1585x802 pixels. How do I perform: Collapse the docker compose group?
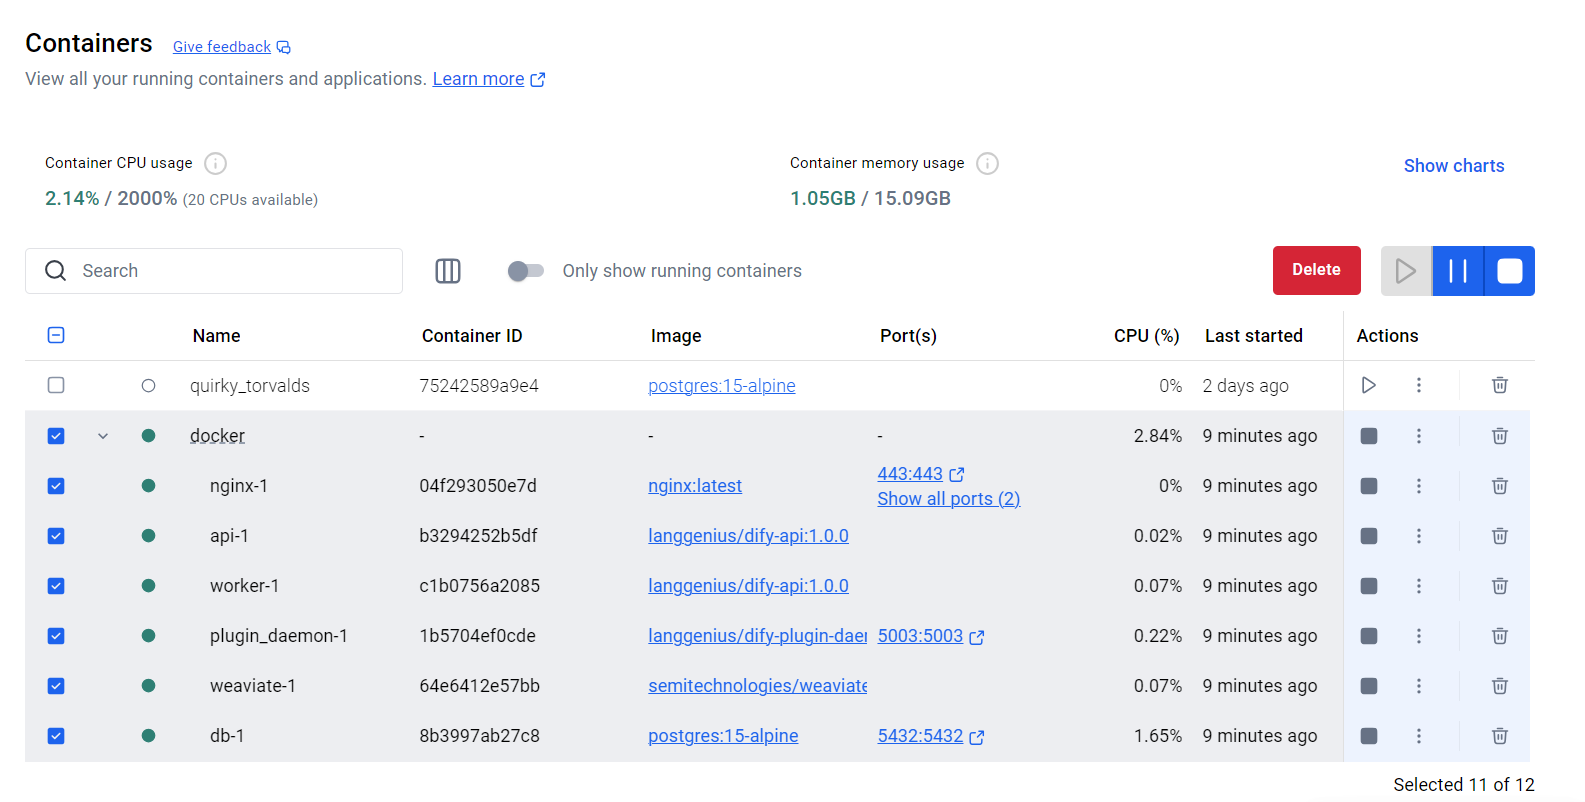point(103,436)
